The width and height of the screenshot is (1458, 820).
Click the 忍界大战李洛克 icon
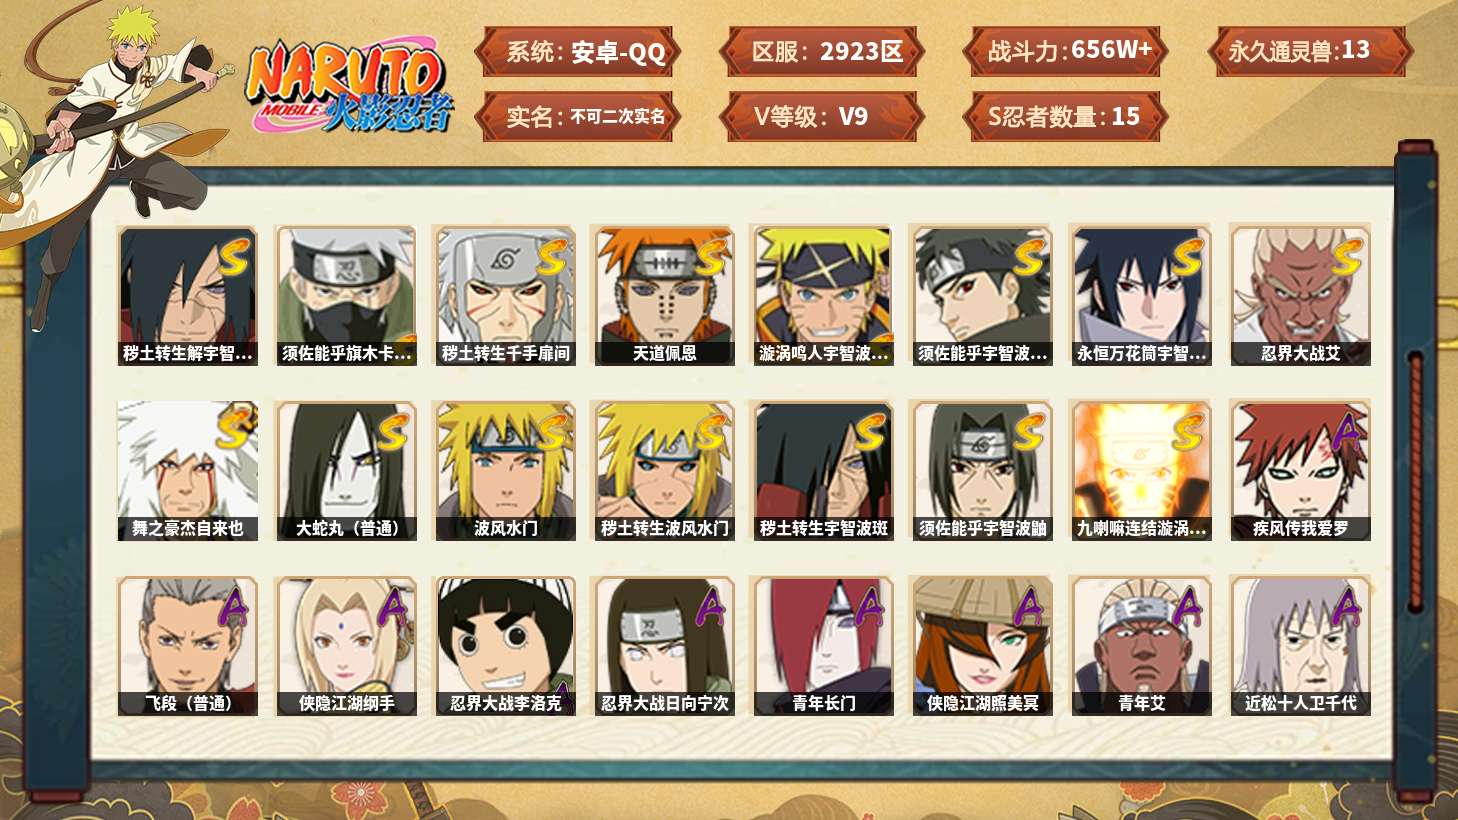(505, 646)
